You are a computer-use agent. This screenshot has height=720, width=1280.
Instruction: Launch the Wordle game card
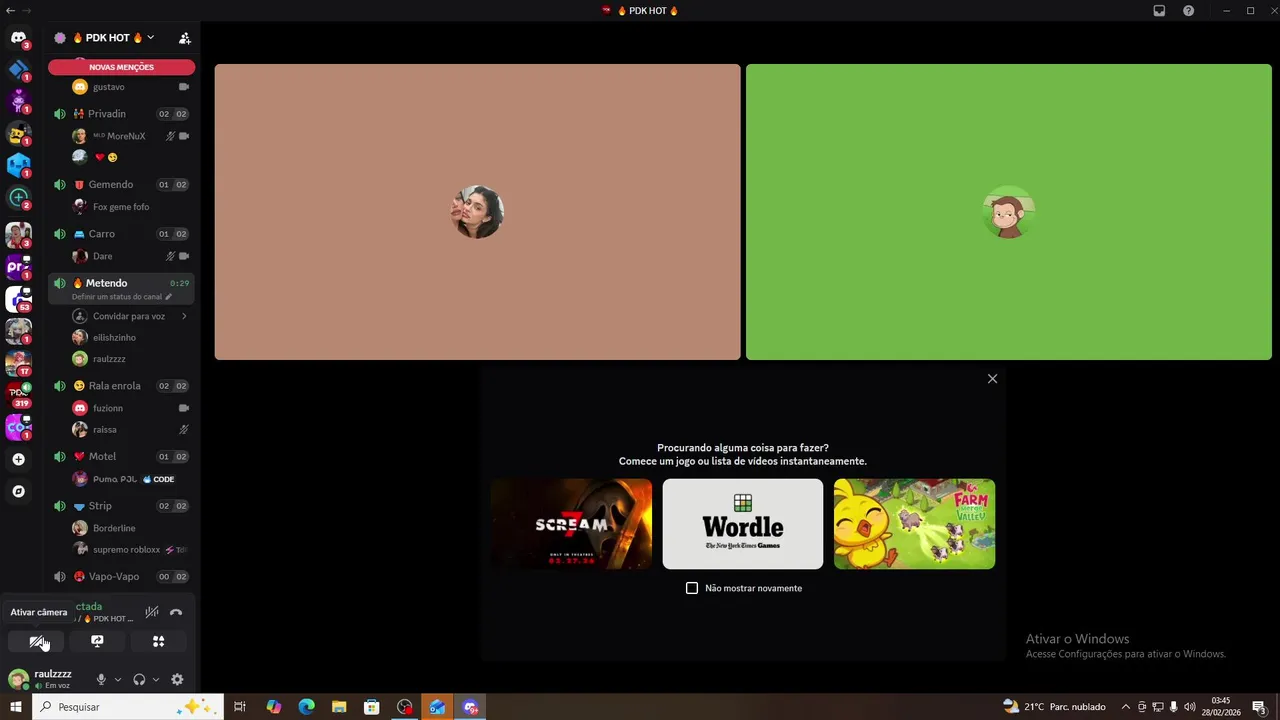point(743,524)
